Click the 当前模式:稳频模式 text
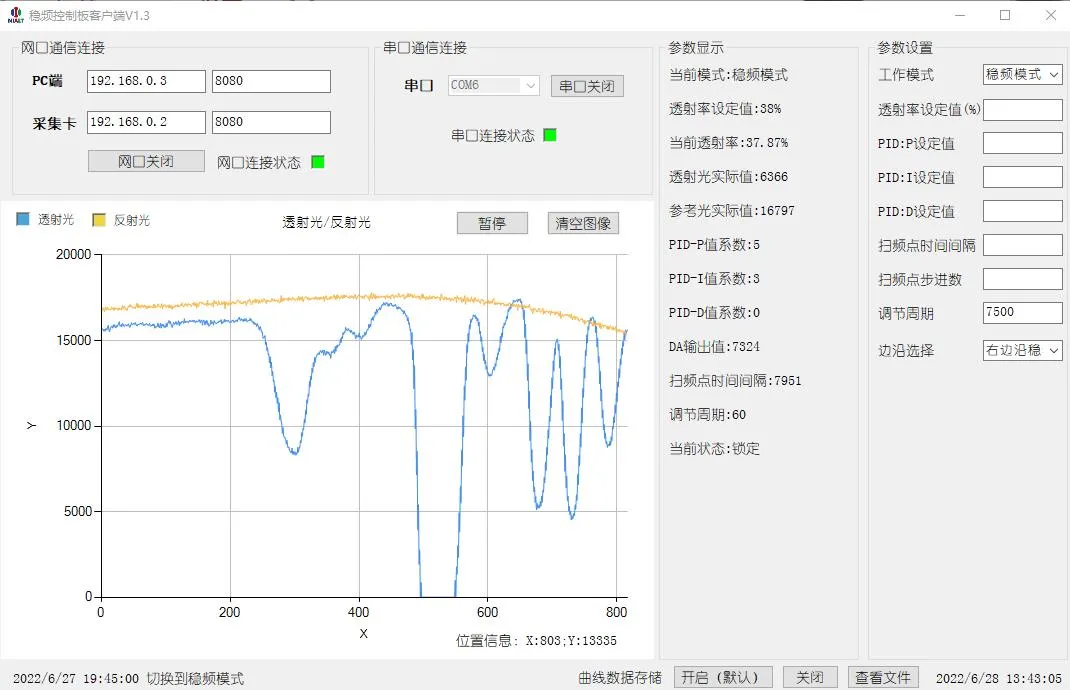The height and width of the screenshot is (690, 1070). [728, 74]
